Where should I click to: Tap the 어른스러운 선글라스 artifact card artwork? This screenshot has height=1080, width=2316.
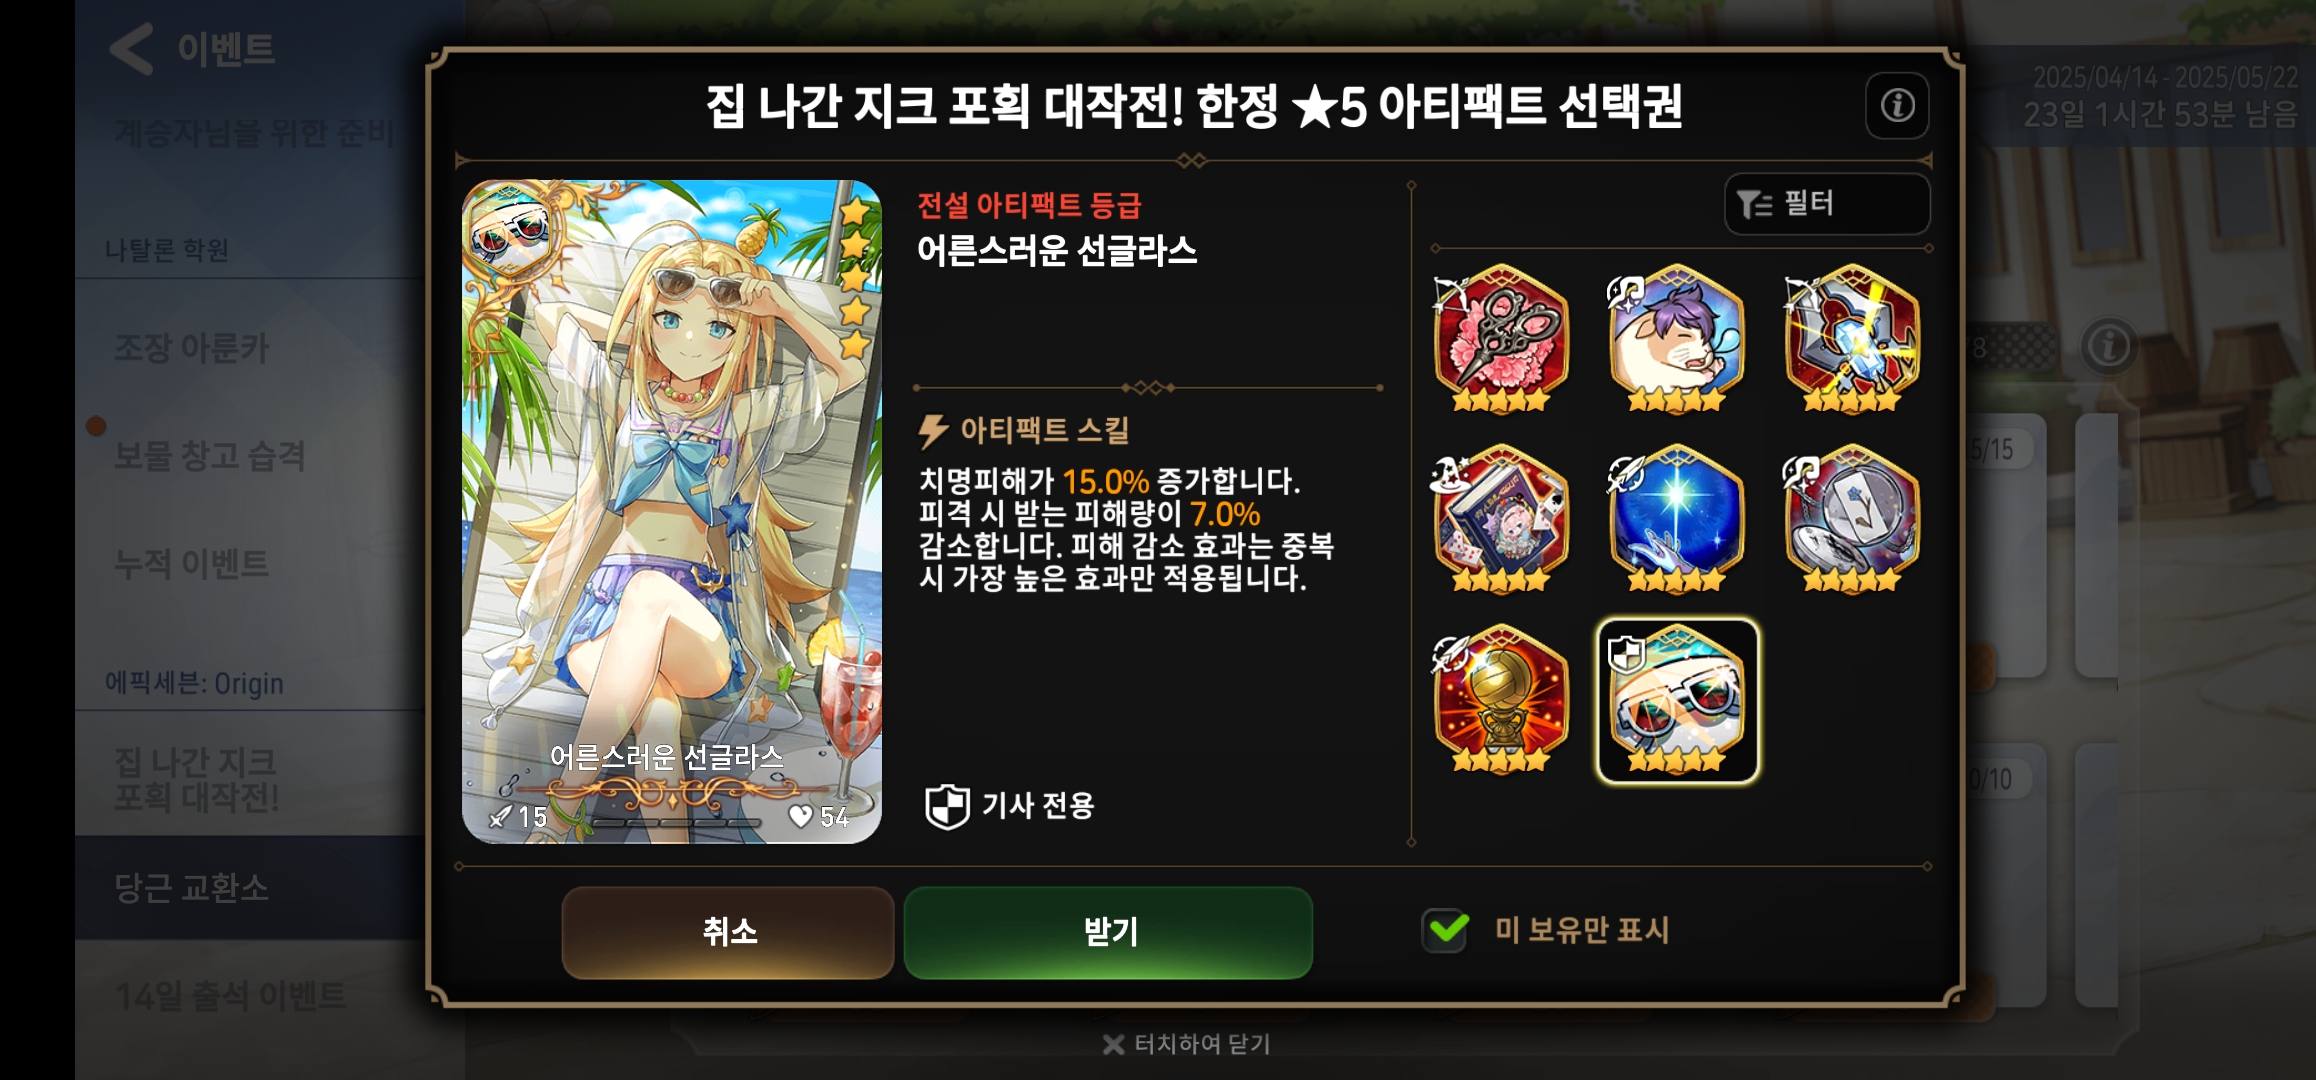click(x=672, y=511)
